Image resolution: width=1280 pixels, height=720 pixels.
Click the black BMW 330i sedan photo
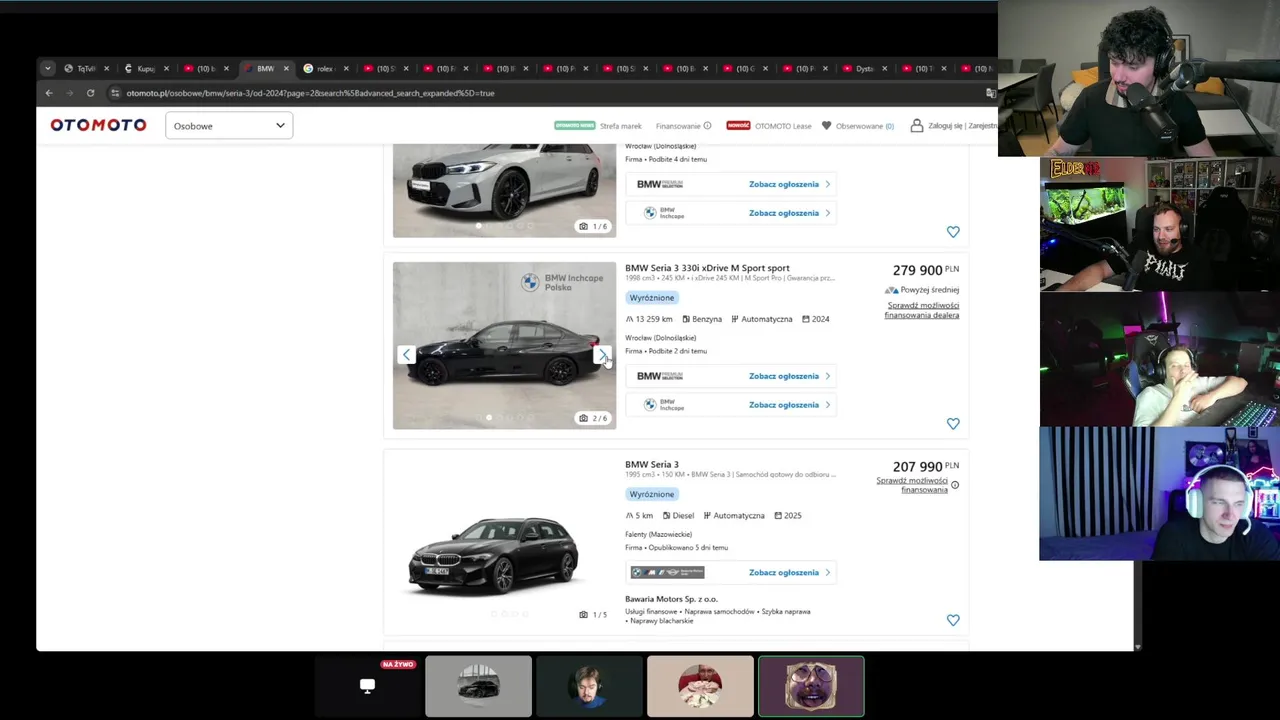(504, 346)
